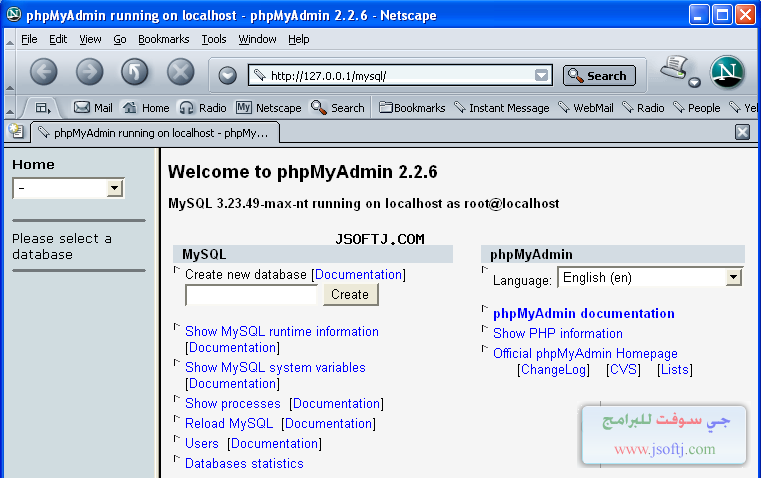Open the Tools menu

point(214,39)
